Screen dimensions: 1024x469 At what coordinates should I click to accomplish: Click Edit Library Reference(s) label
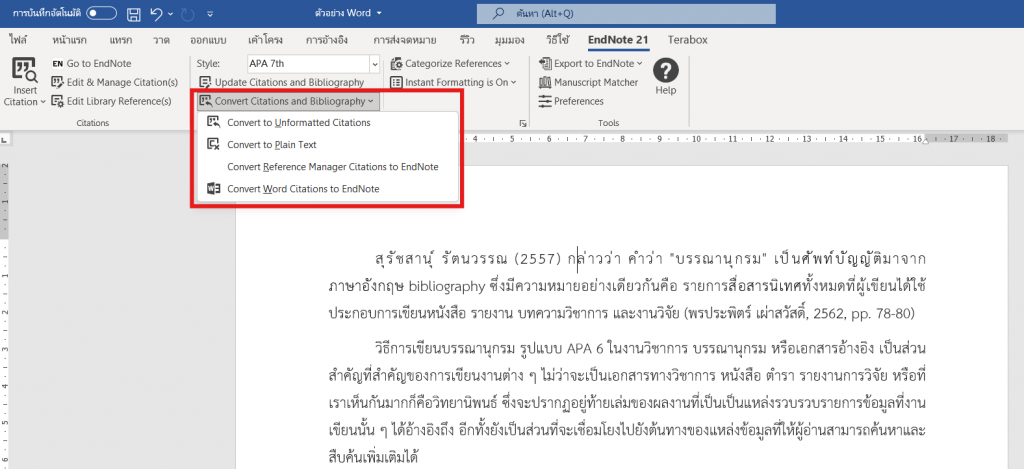pos(119,101)
